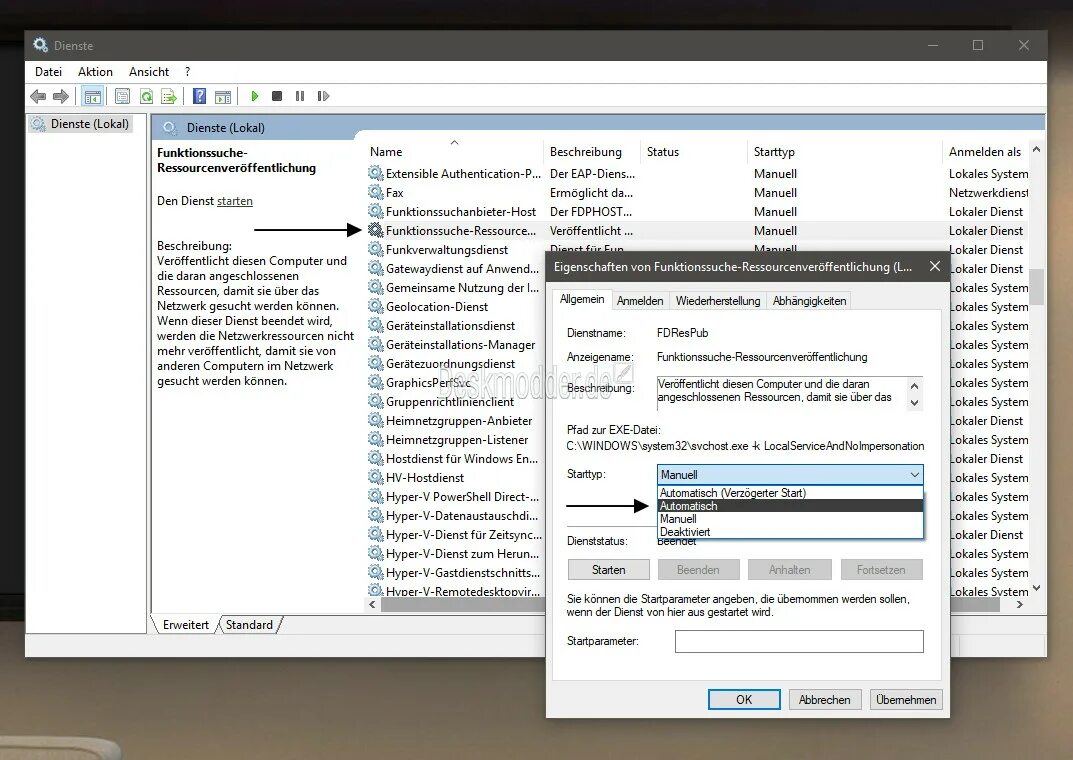The width and height of the screenshot is (1073, 760).
Task: Toggle the console tree visibility icon
Action: [92, 95]
